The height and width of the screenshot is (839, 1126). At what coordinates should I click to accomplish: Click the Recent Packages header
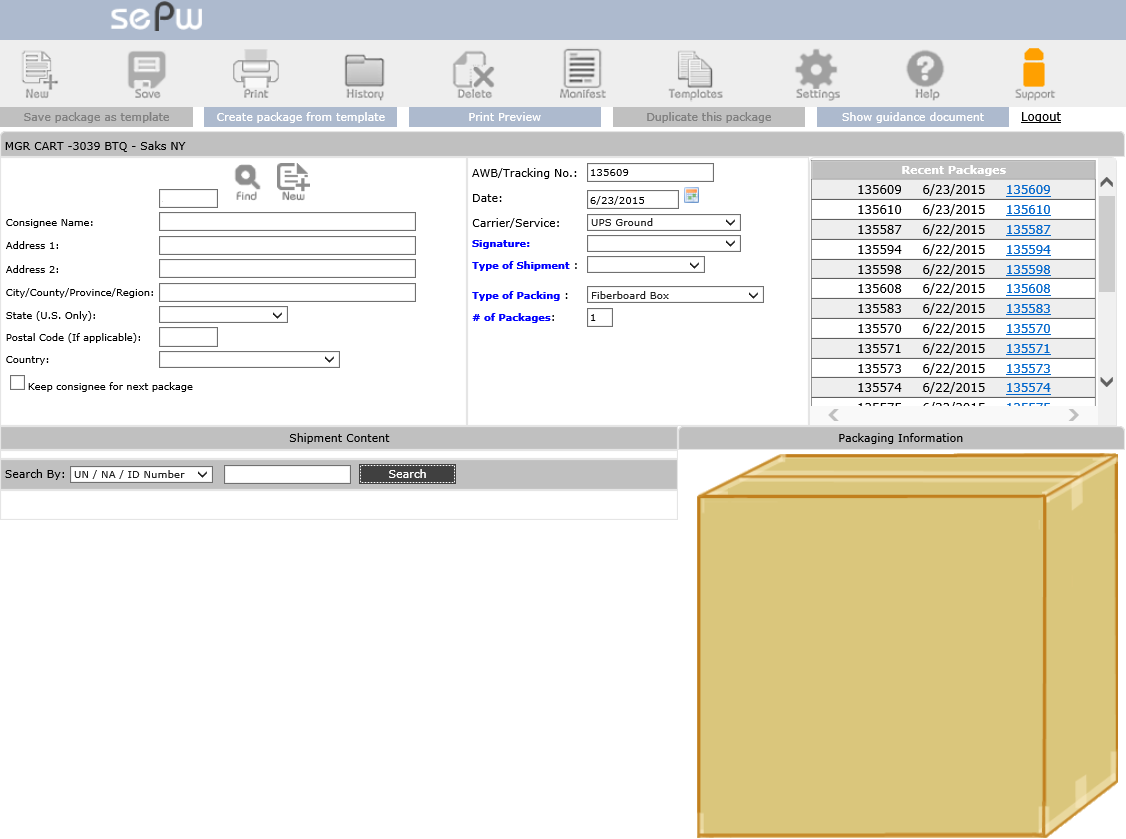[x=953, y=170]
